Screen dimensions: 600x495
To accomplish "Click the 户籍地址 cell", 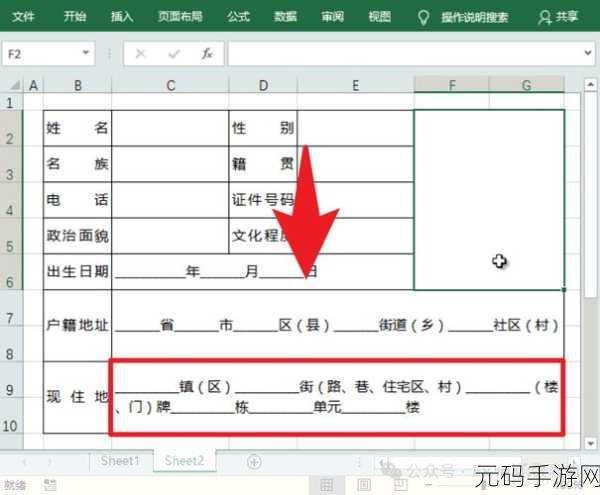I will point(78,326).
